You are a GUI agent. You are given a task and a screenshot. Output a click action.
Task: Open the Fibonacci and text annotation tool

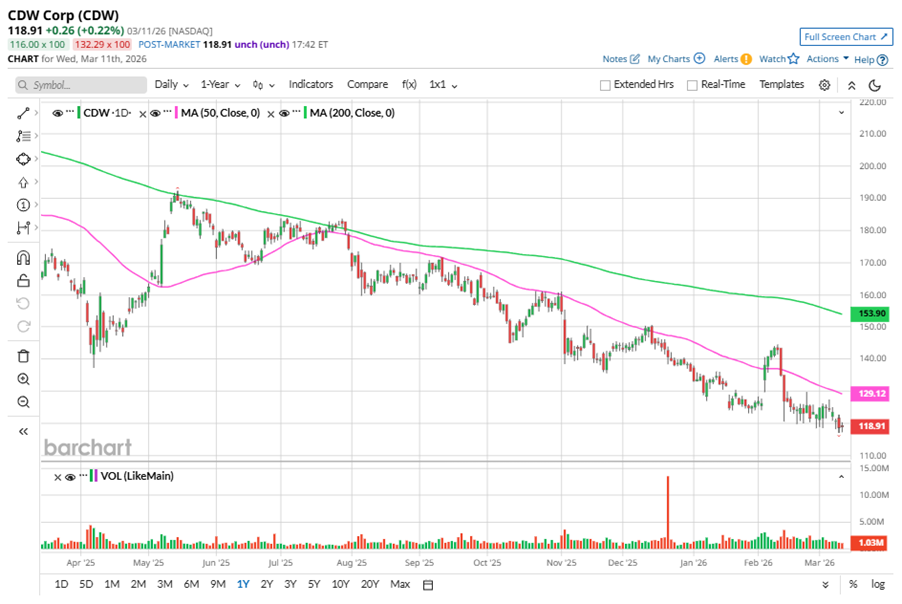pyautogui.click(x=23, y=136)
